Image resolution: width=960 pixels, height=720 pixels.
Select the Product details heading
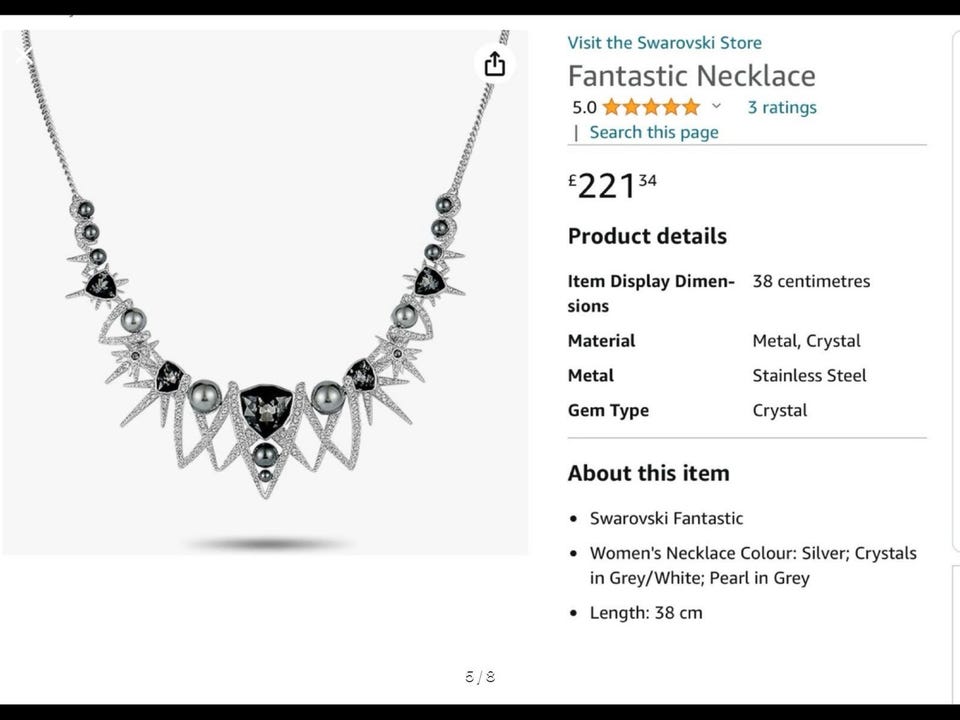pos(647,236)
